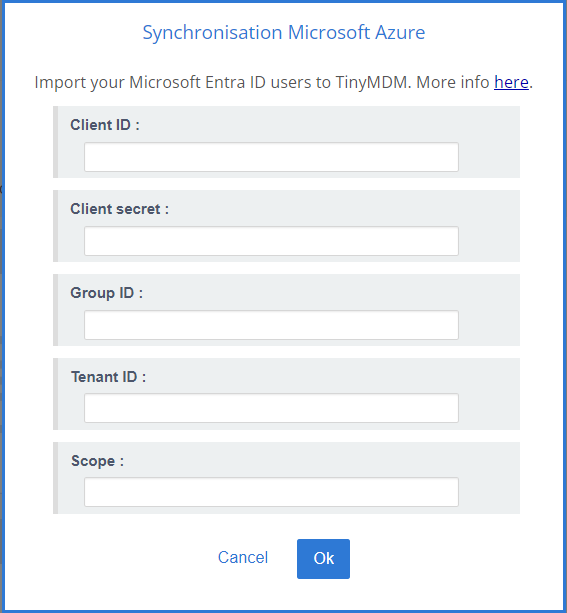Image resolution: width=567 pixels, height=613 pixels.
Task: Click the 'More info' text before link
Action: coord(452,82)
